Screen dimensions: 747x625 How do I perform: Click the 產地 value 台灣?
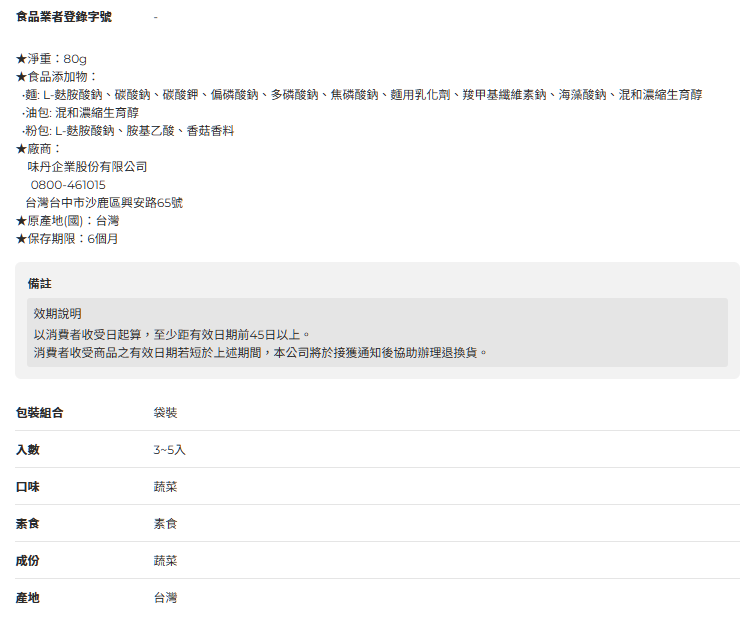165,598
